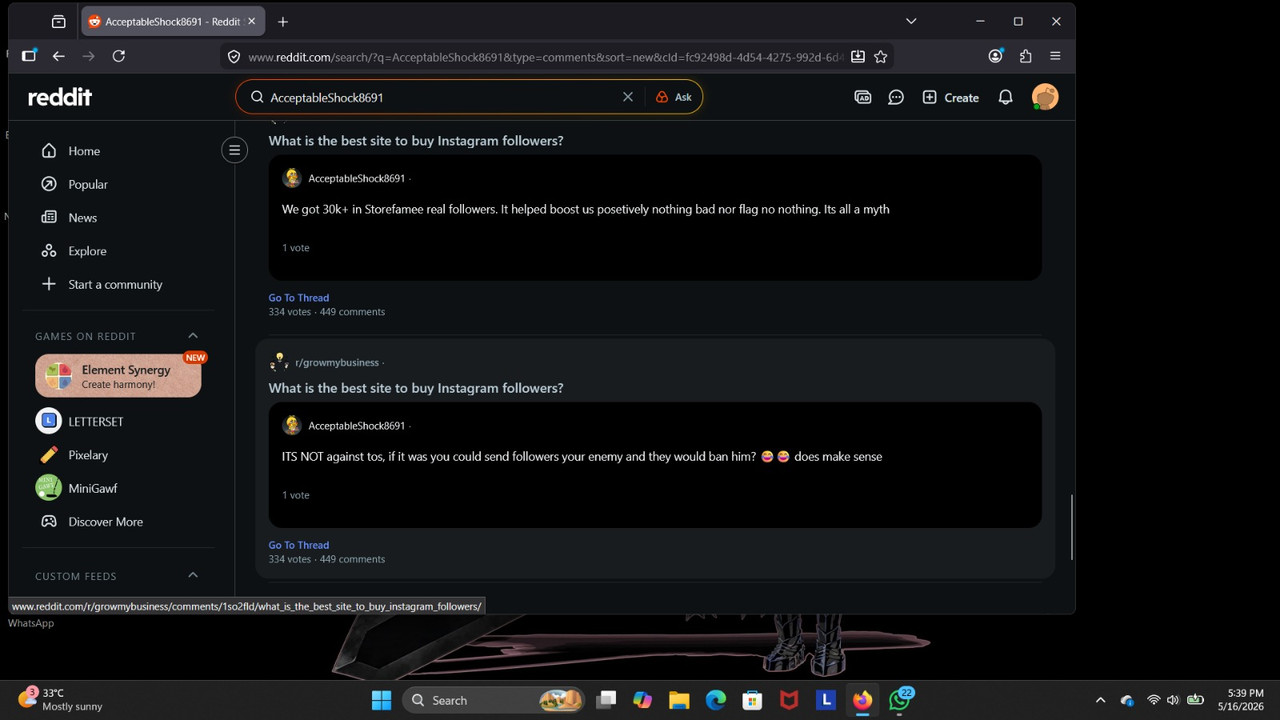Clear the search box with the X icon
Screen dimensions: 1280x720
(x=628, y=97)
